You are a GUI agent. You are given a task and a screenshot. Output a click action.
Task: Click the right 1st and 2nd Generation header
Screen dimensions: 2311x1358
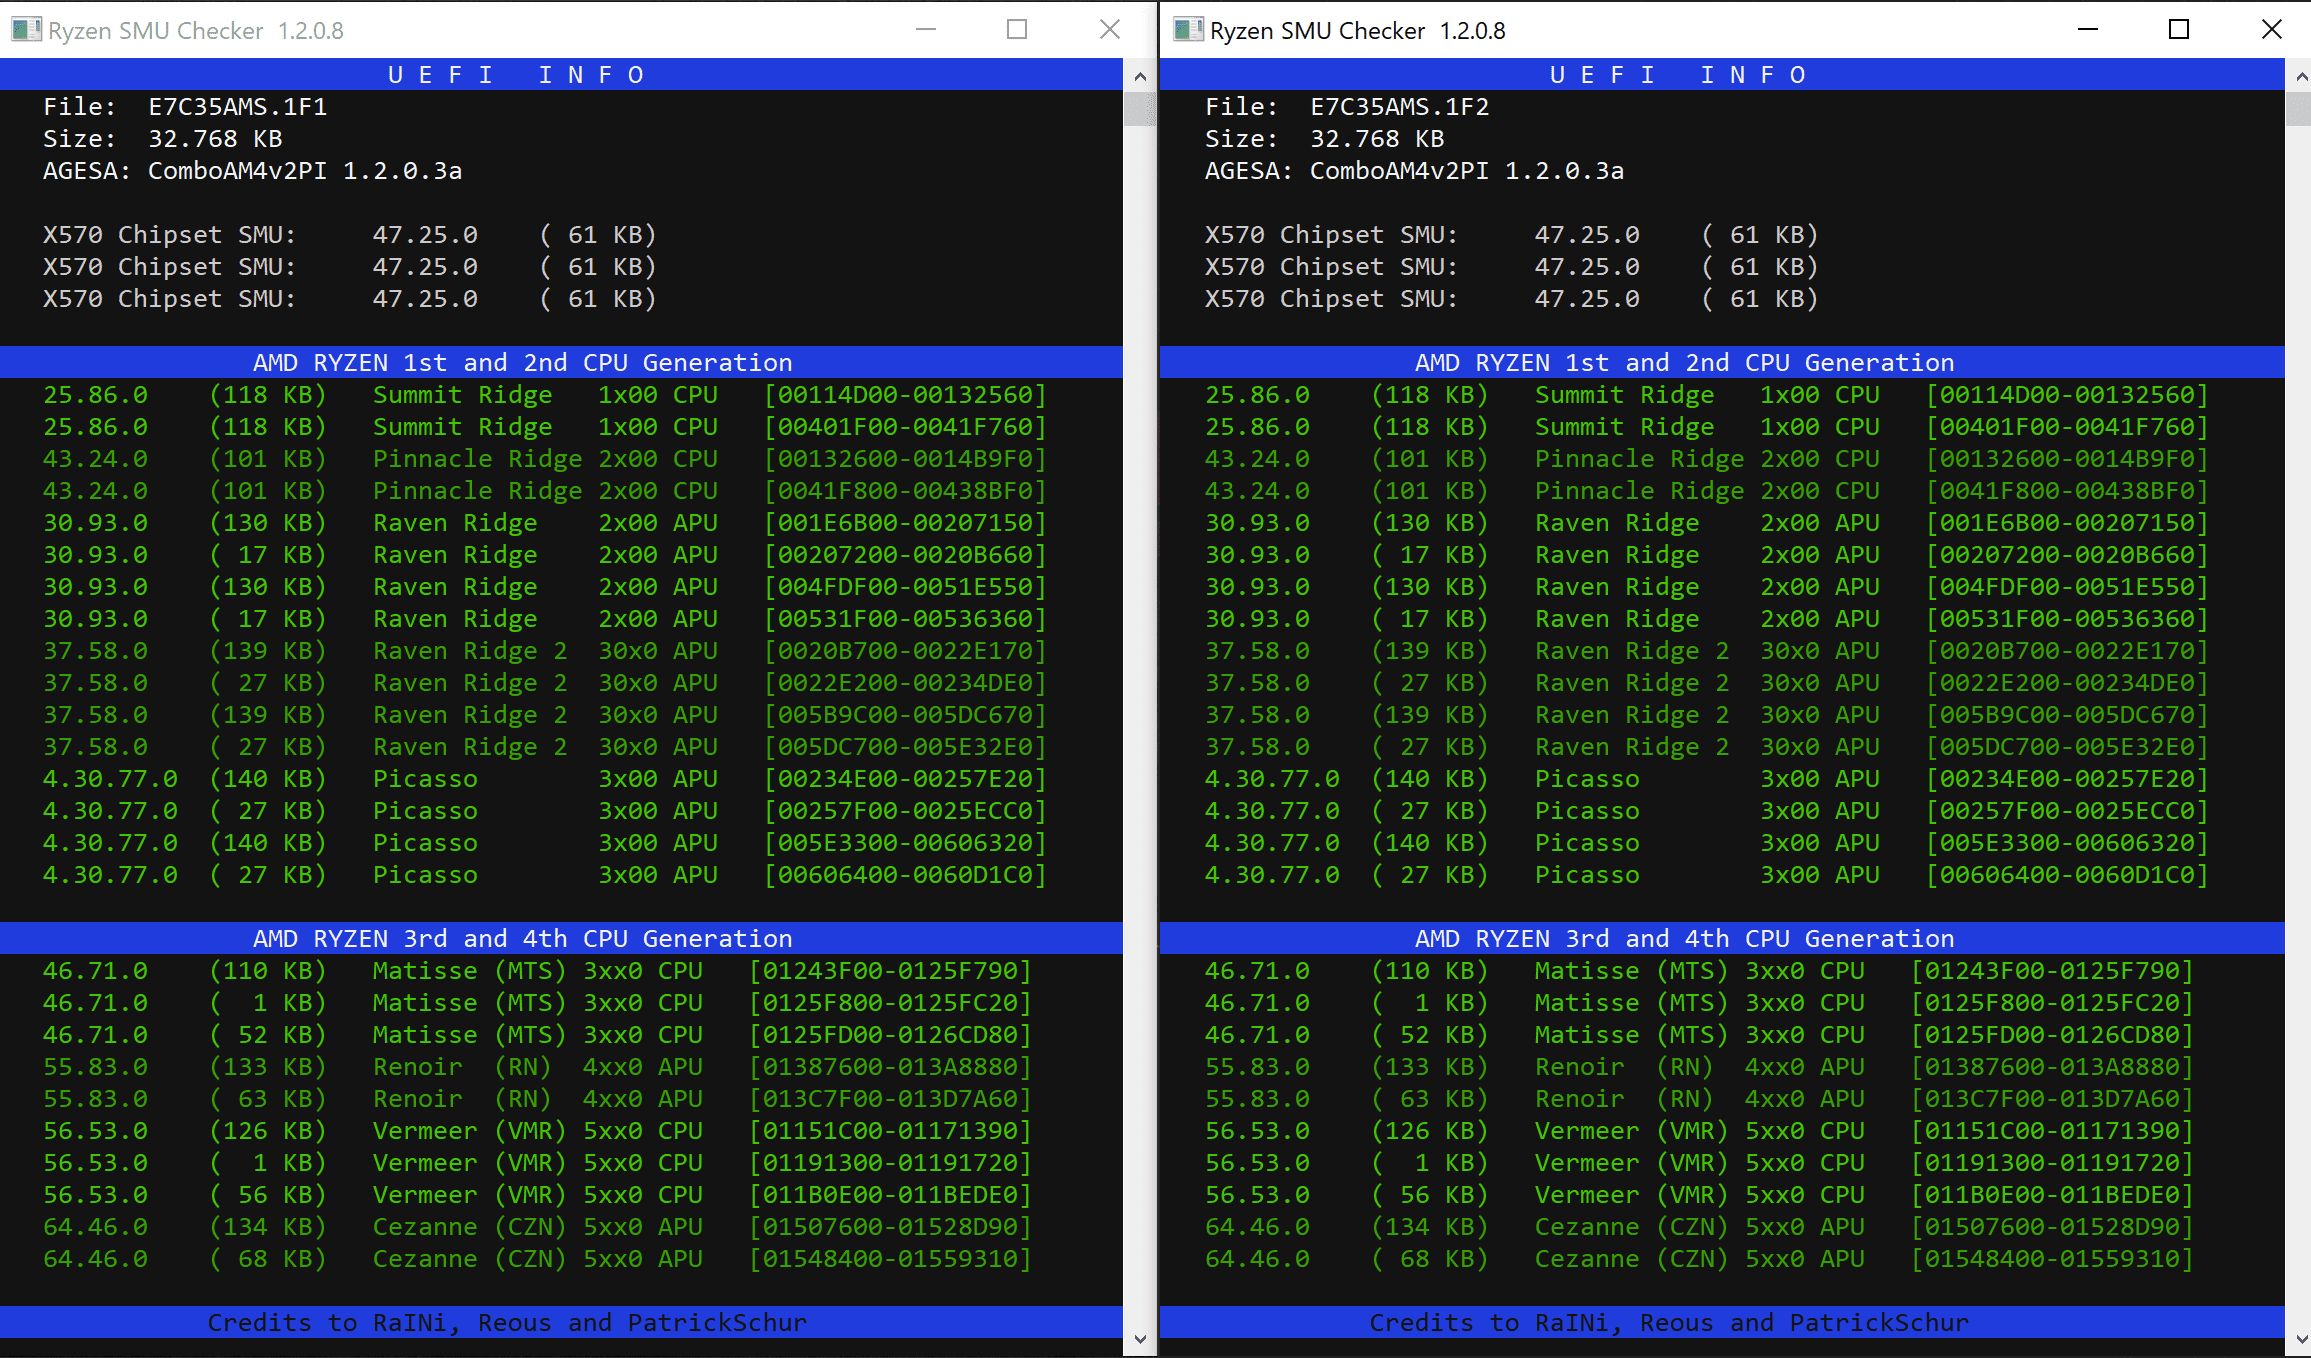click(1684, 362)
